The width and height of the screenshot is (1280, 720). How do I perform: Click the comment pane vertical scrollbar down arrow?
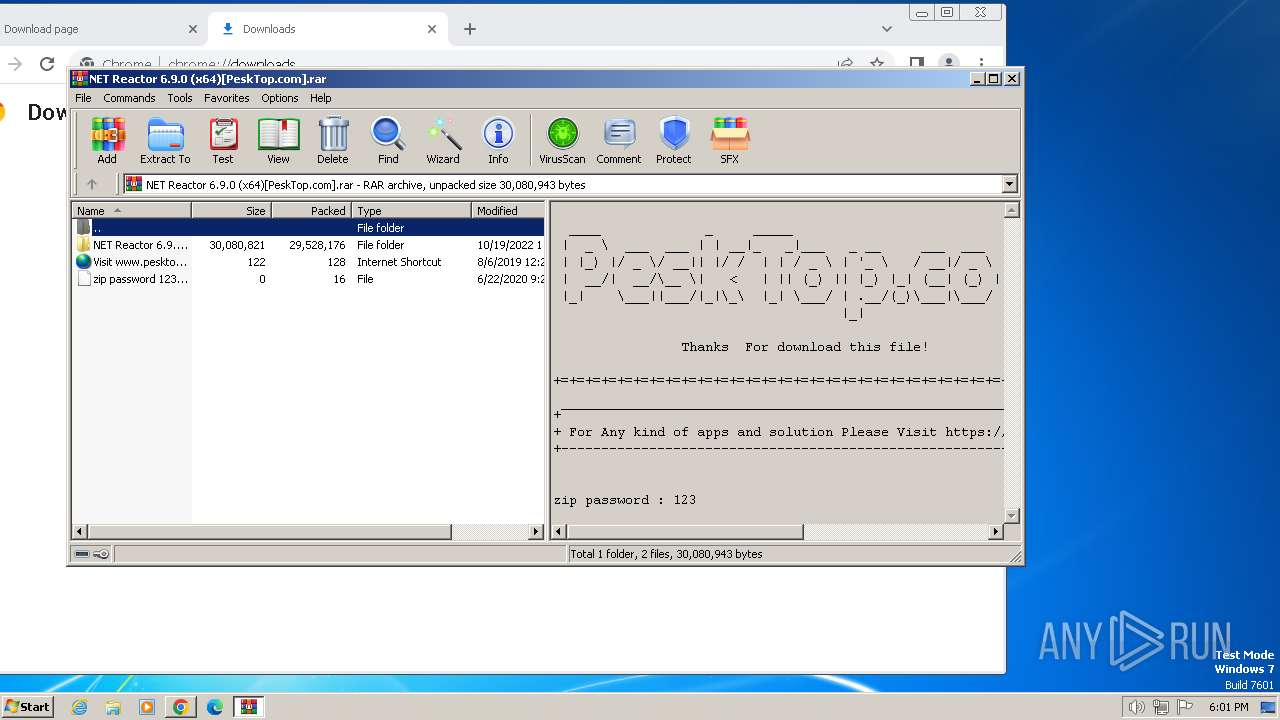(x=1011, y=516)
